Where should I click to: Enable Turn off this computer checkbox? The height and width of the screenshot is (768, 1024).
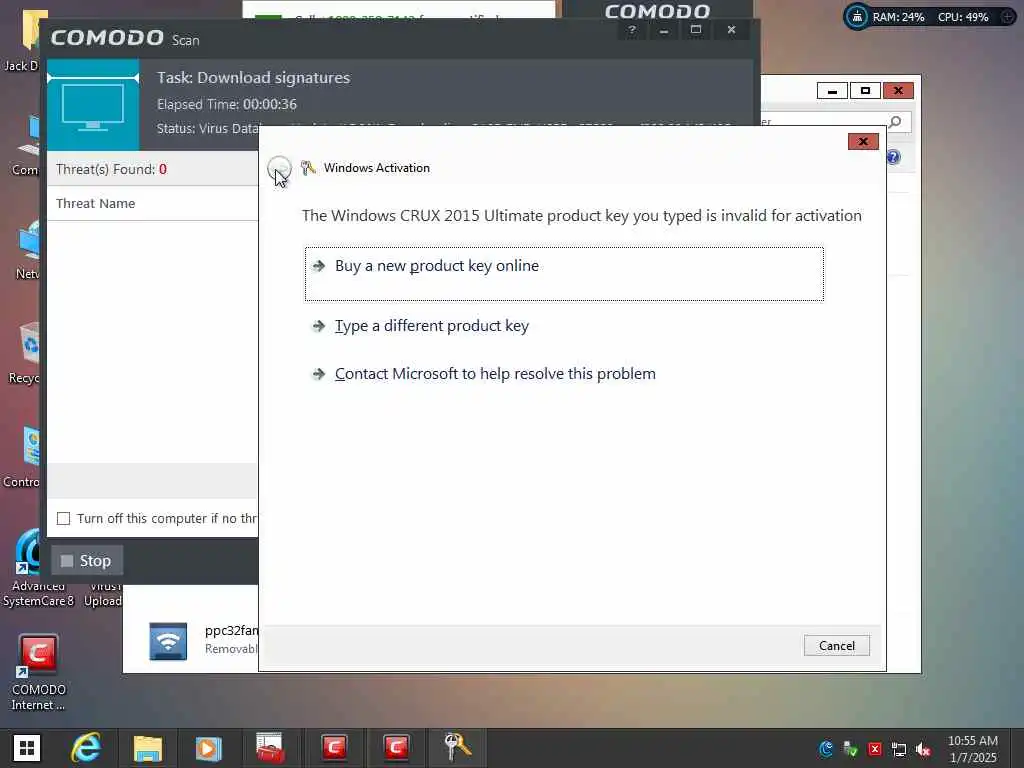click(63, 519)
